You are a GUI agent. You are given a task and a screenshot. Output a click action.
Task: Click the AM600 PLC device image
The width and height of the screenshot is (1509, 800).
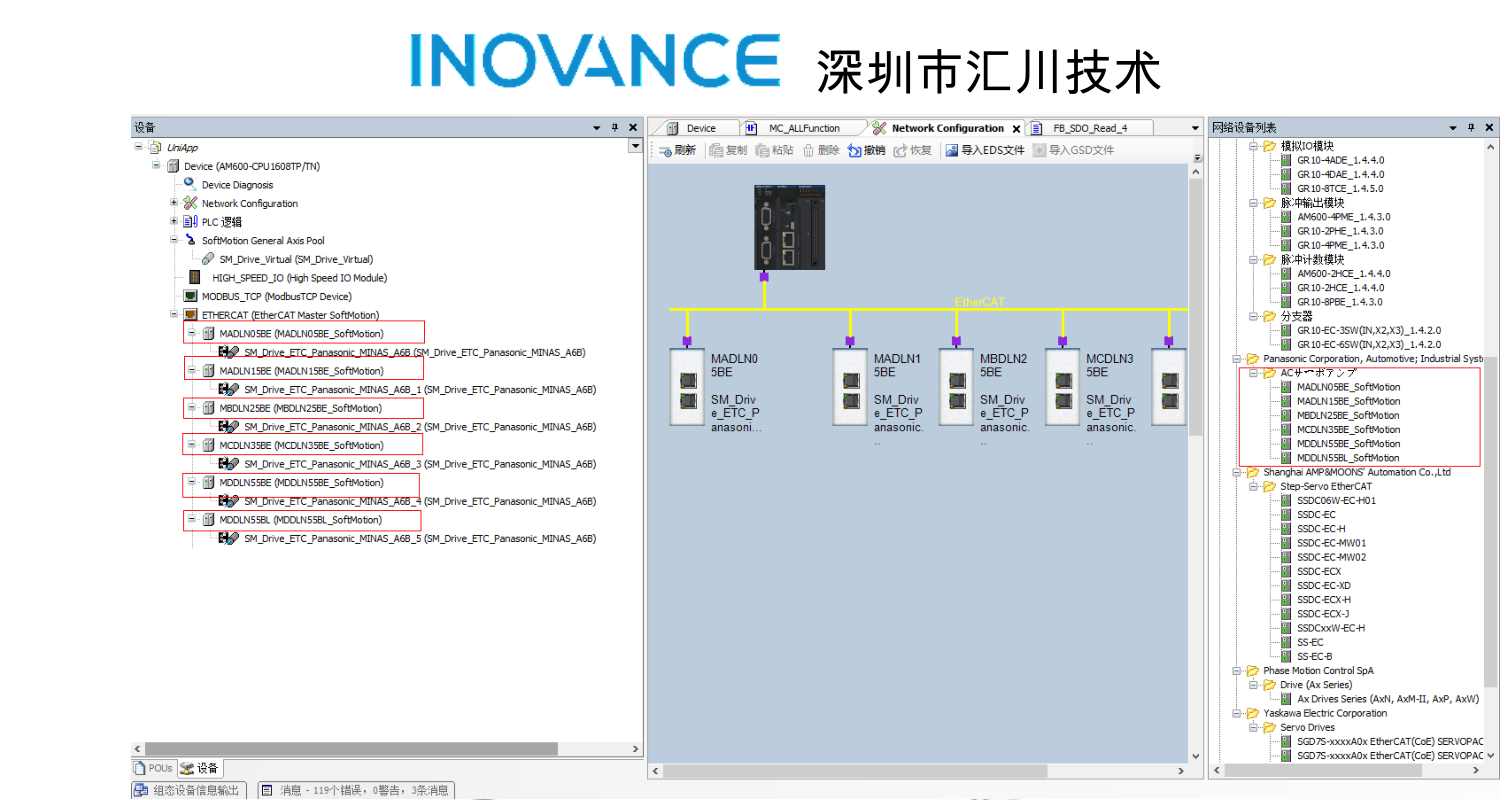[790, 227]
